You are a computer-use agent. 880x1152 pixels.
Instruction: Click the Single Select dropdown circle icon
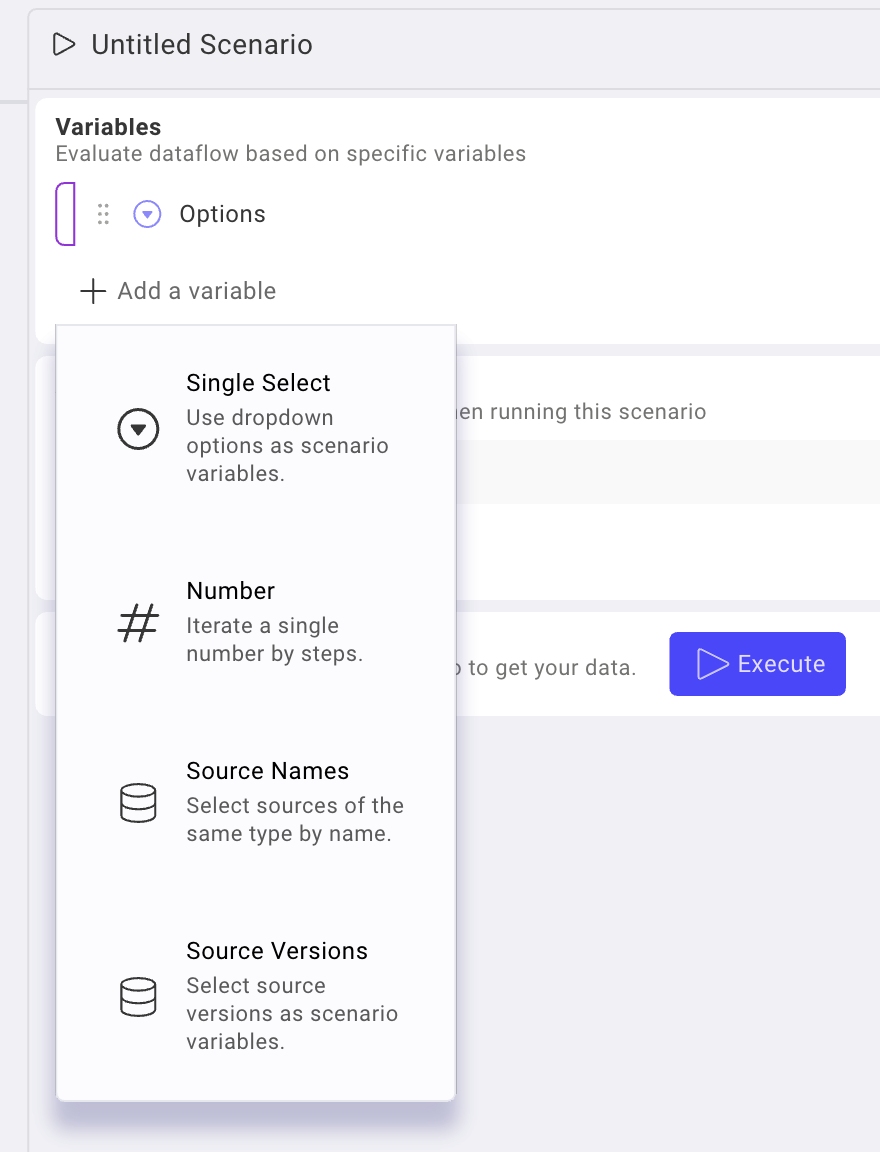[x=138, y=428]
